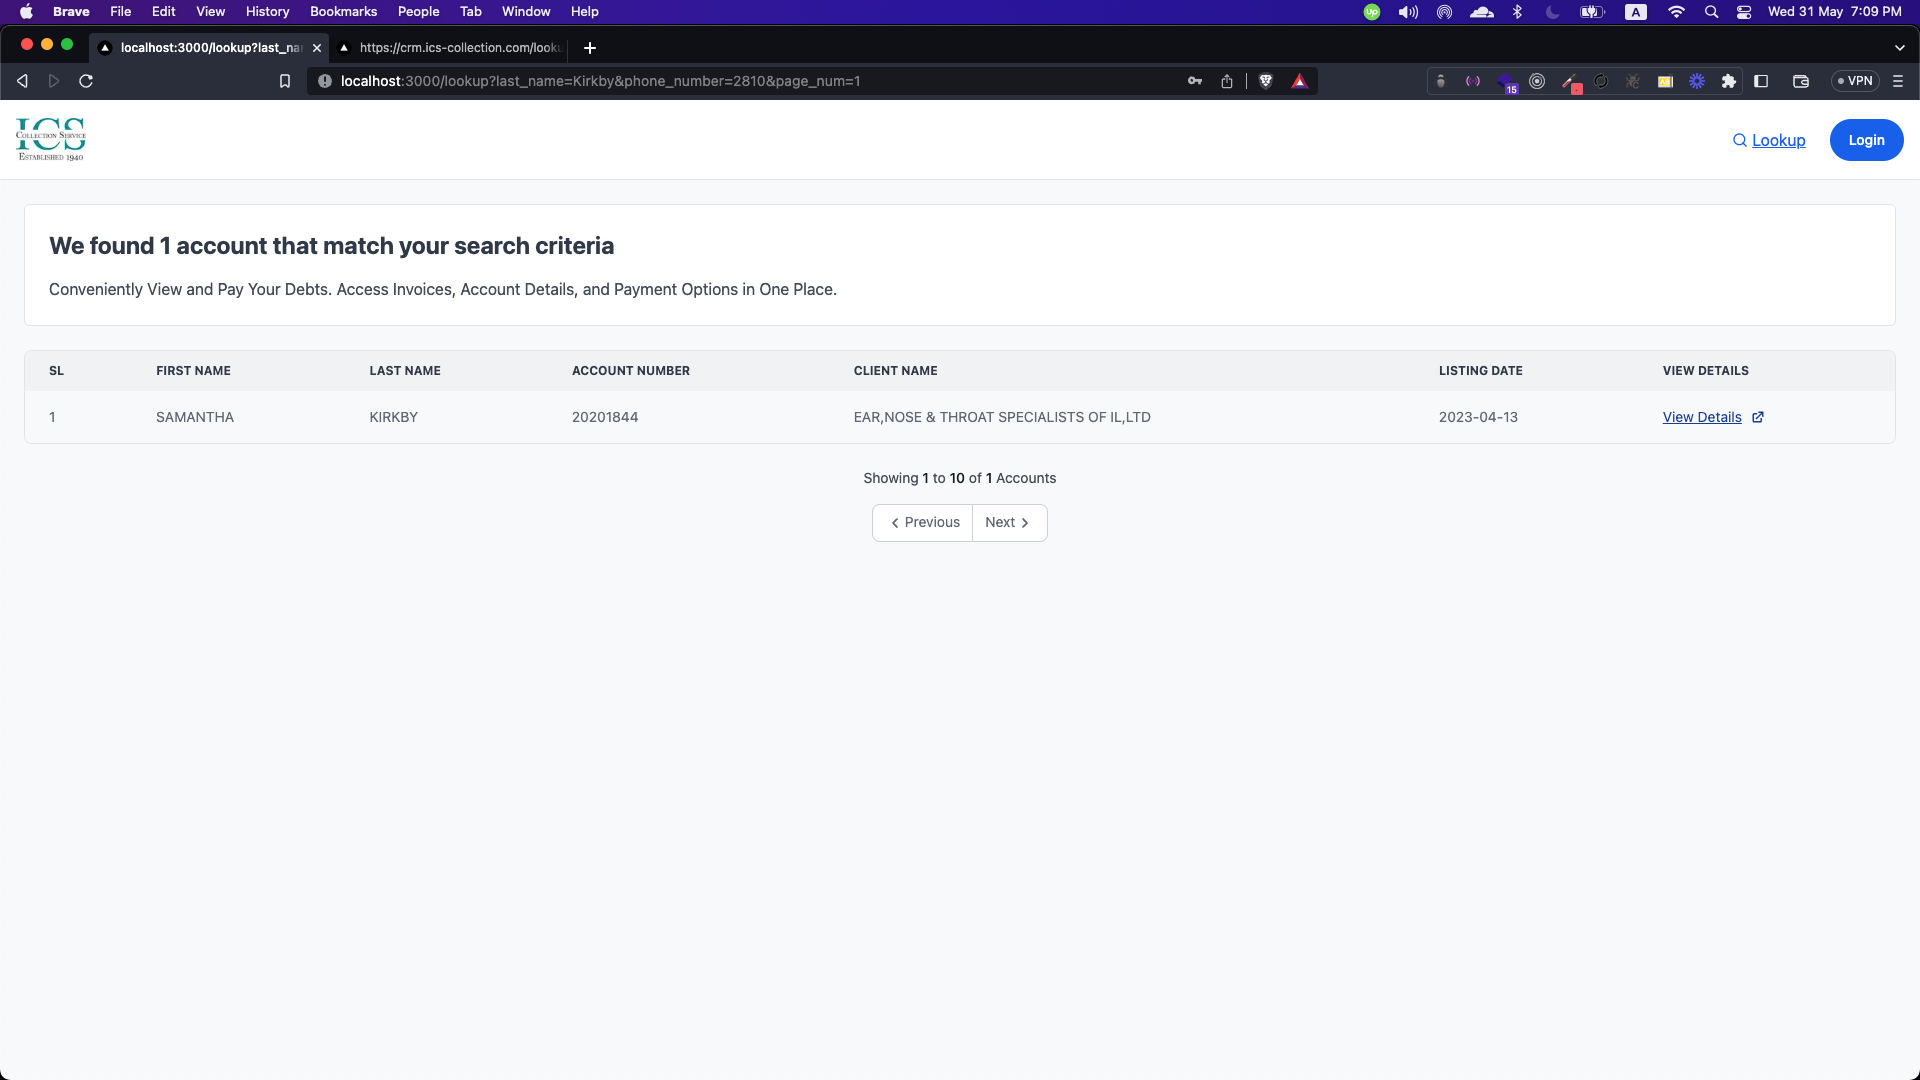Open the Brave Wallet icon
The width and height of the screenshot is (1920, 1080).
point(1801,81)
